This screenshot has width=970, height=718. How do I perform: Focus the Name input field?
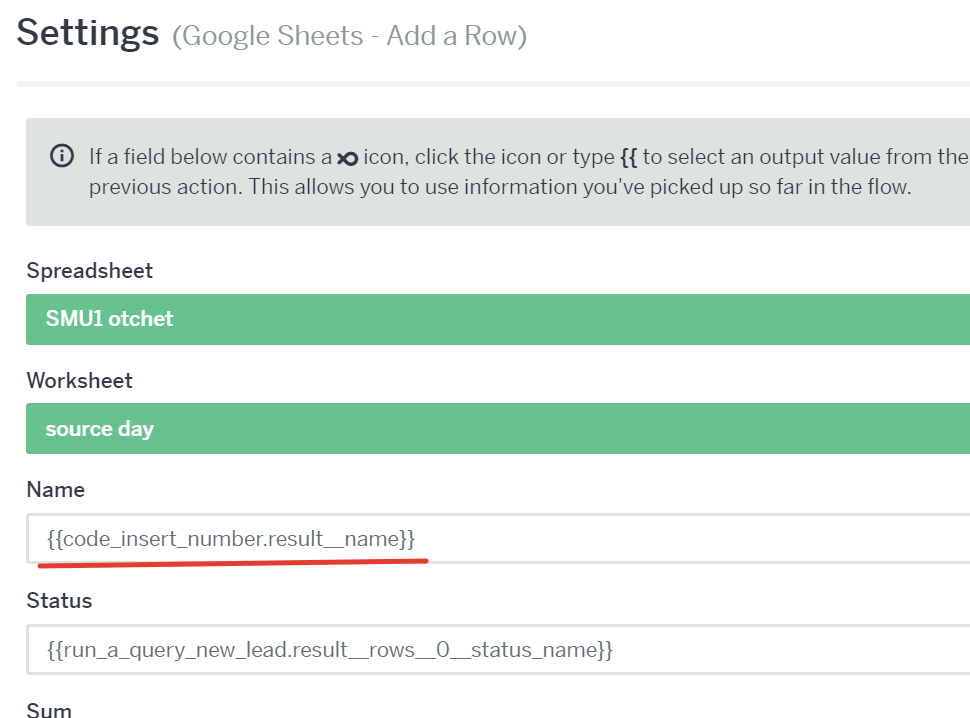[498, 539]
